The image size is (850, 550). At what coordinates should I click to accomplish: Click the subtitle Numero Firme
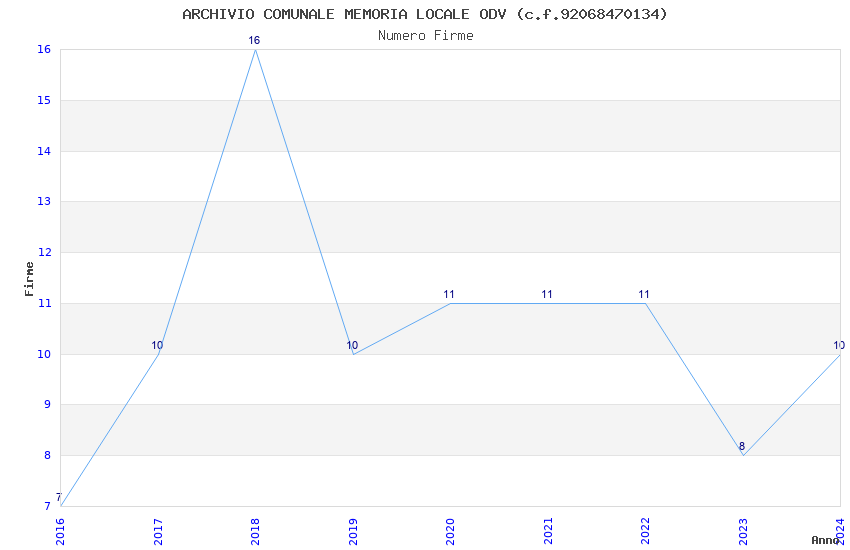[x=426, y=36]
